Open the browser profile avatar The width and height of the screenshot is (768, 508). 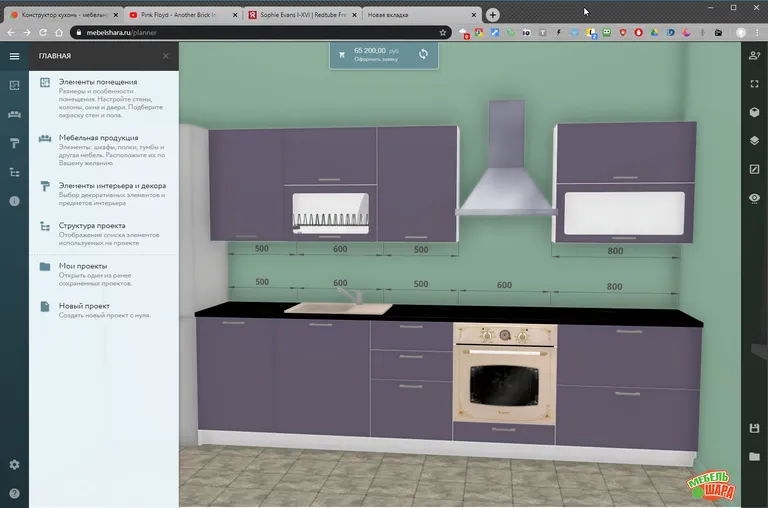coord(741,32)
